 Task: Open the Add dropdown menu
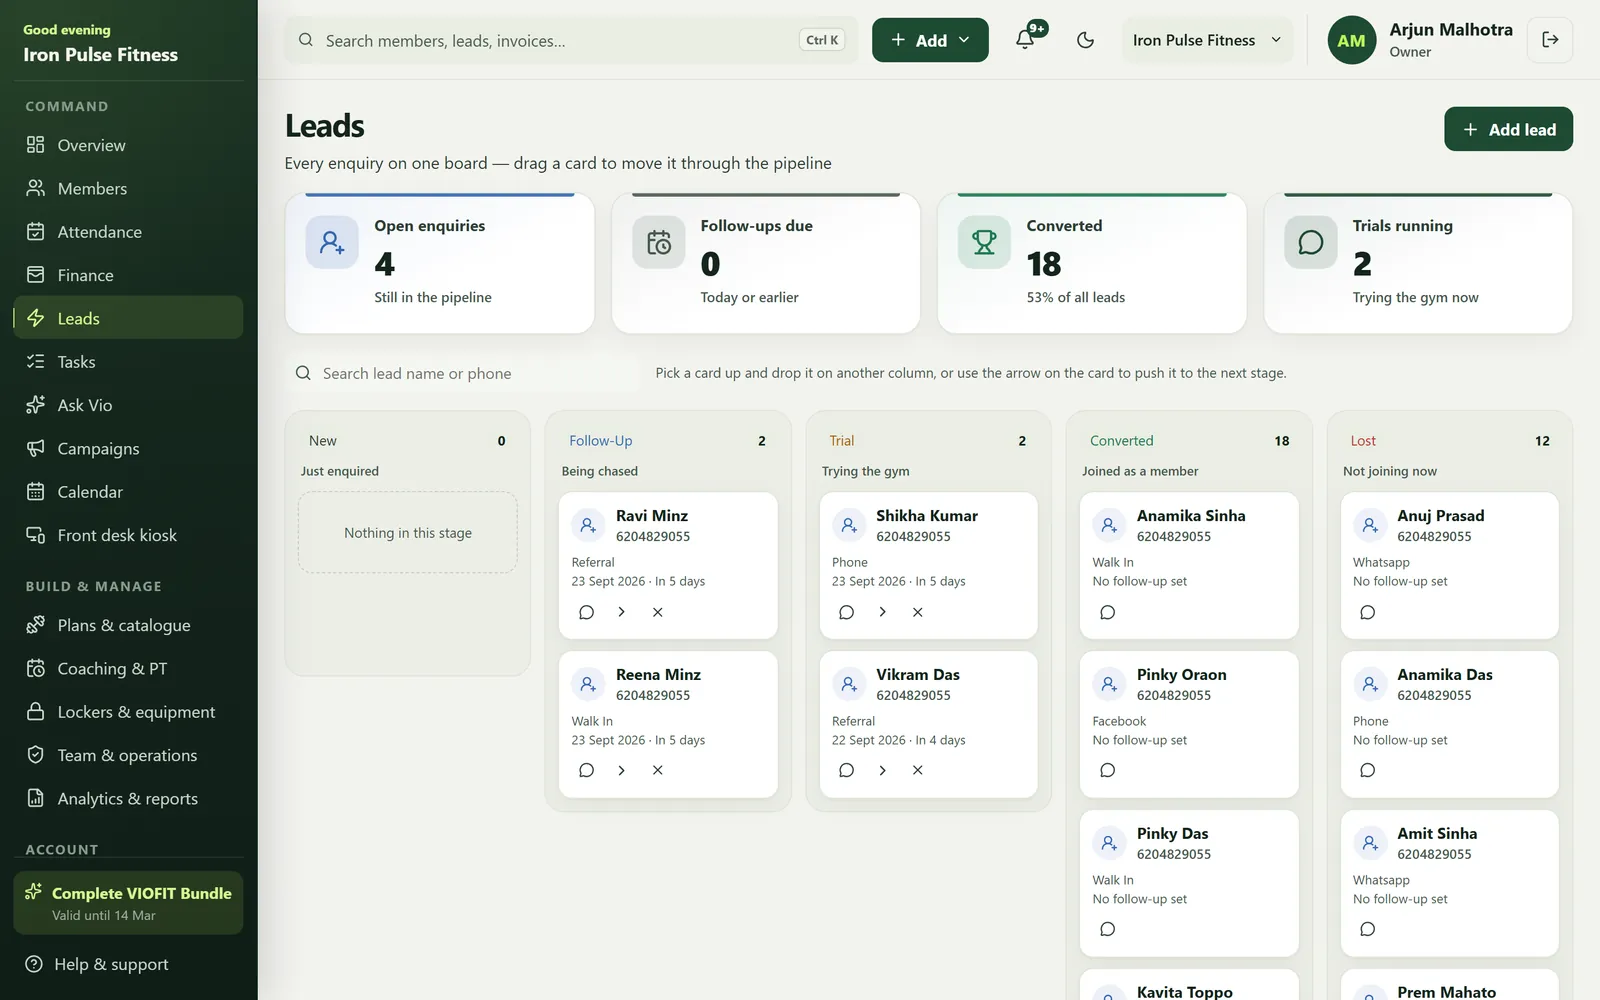click(x=930, y=40)
